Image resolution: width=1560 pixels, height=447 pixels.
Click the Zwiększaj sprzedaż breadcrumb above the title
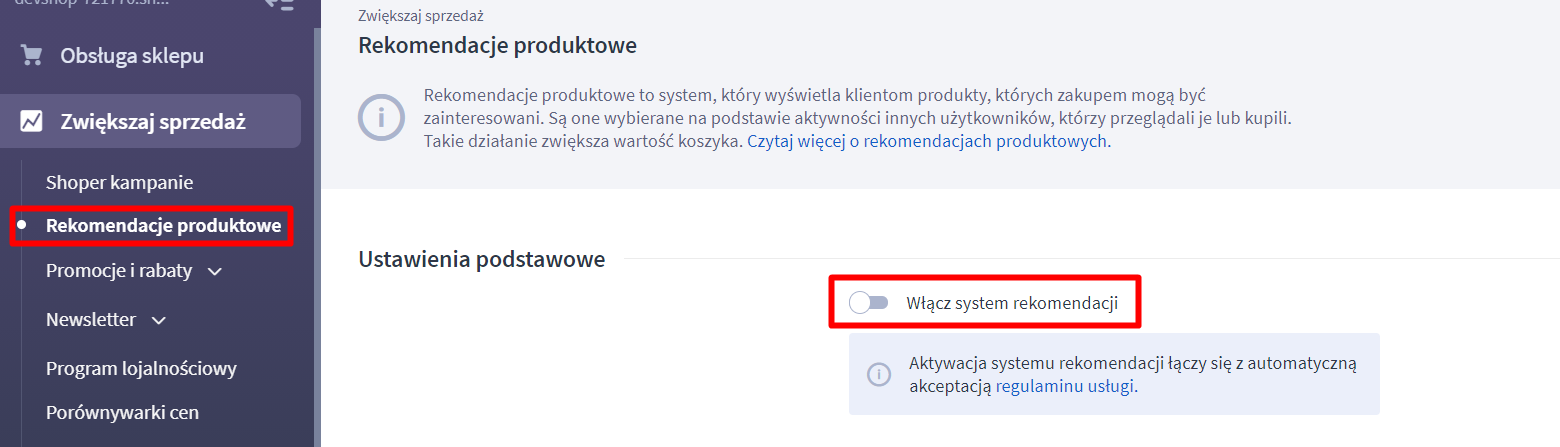click(414, 16)
